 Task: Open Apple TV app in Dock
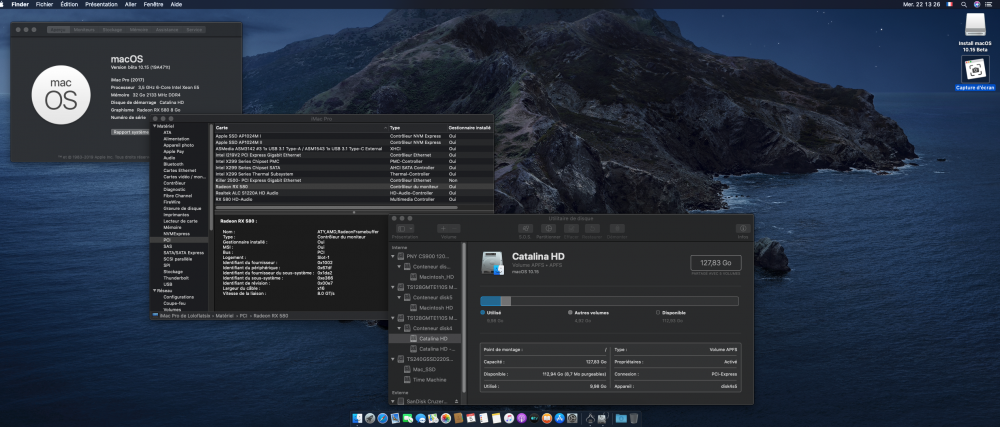(534, 418)
